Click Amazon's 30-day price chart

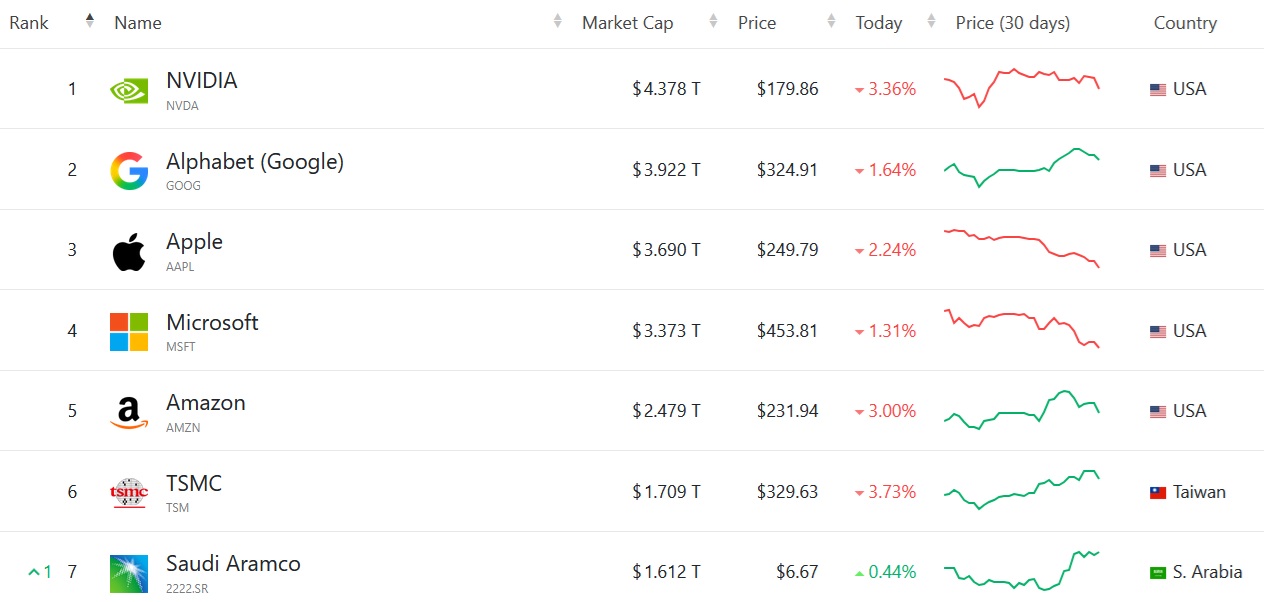point(1021,410)
